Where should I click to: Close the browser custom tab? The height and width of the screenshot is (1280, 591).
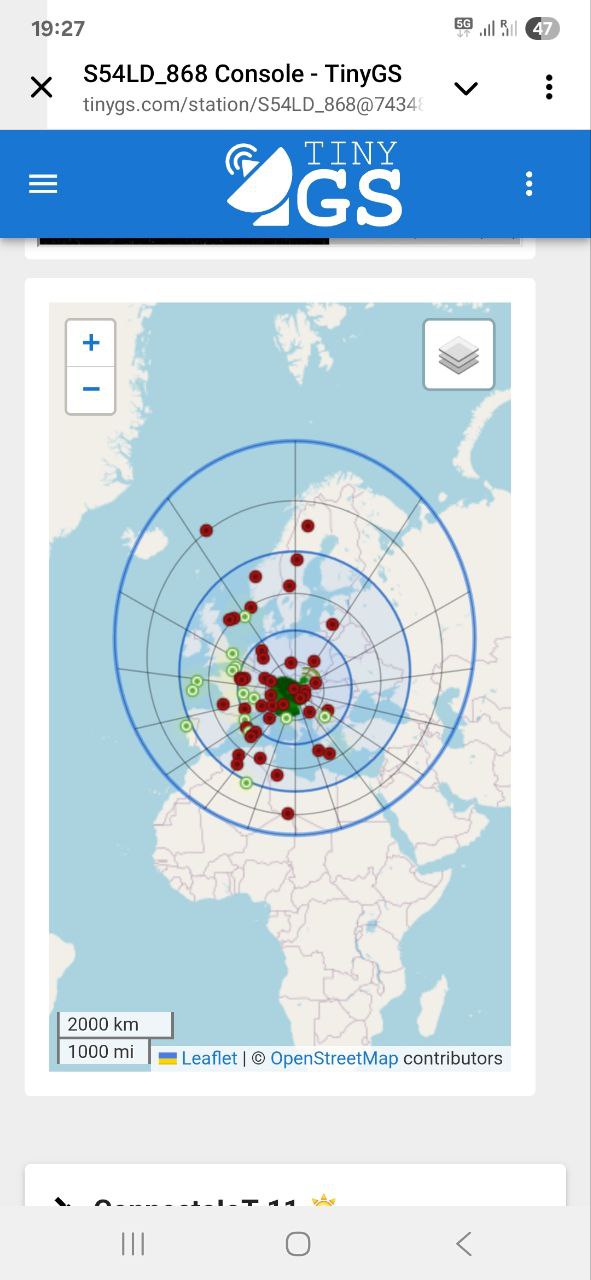tap(41, 88)
